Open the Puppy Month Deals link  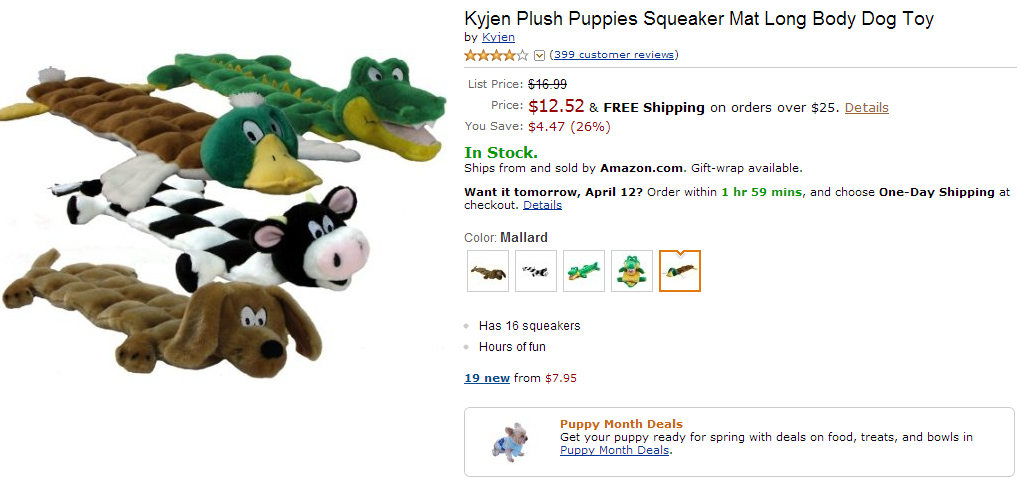(x=614, y=450)
